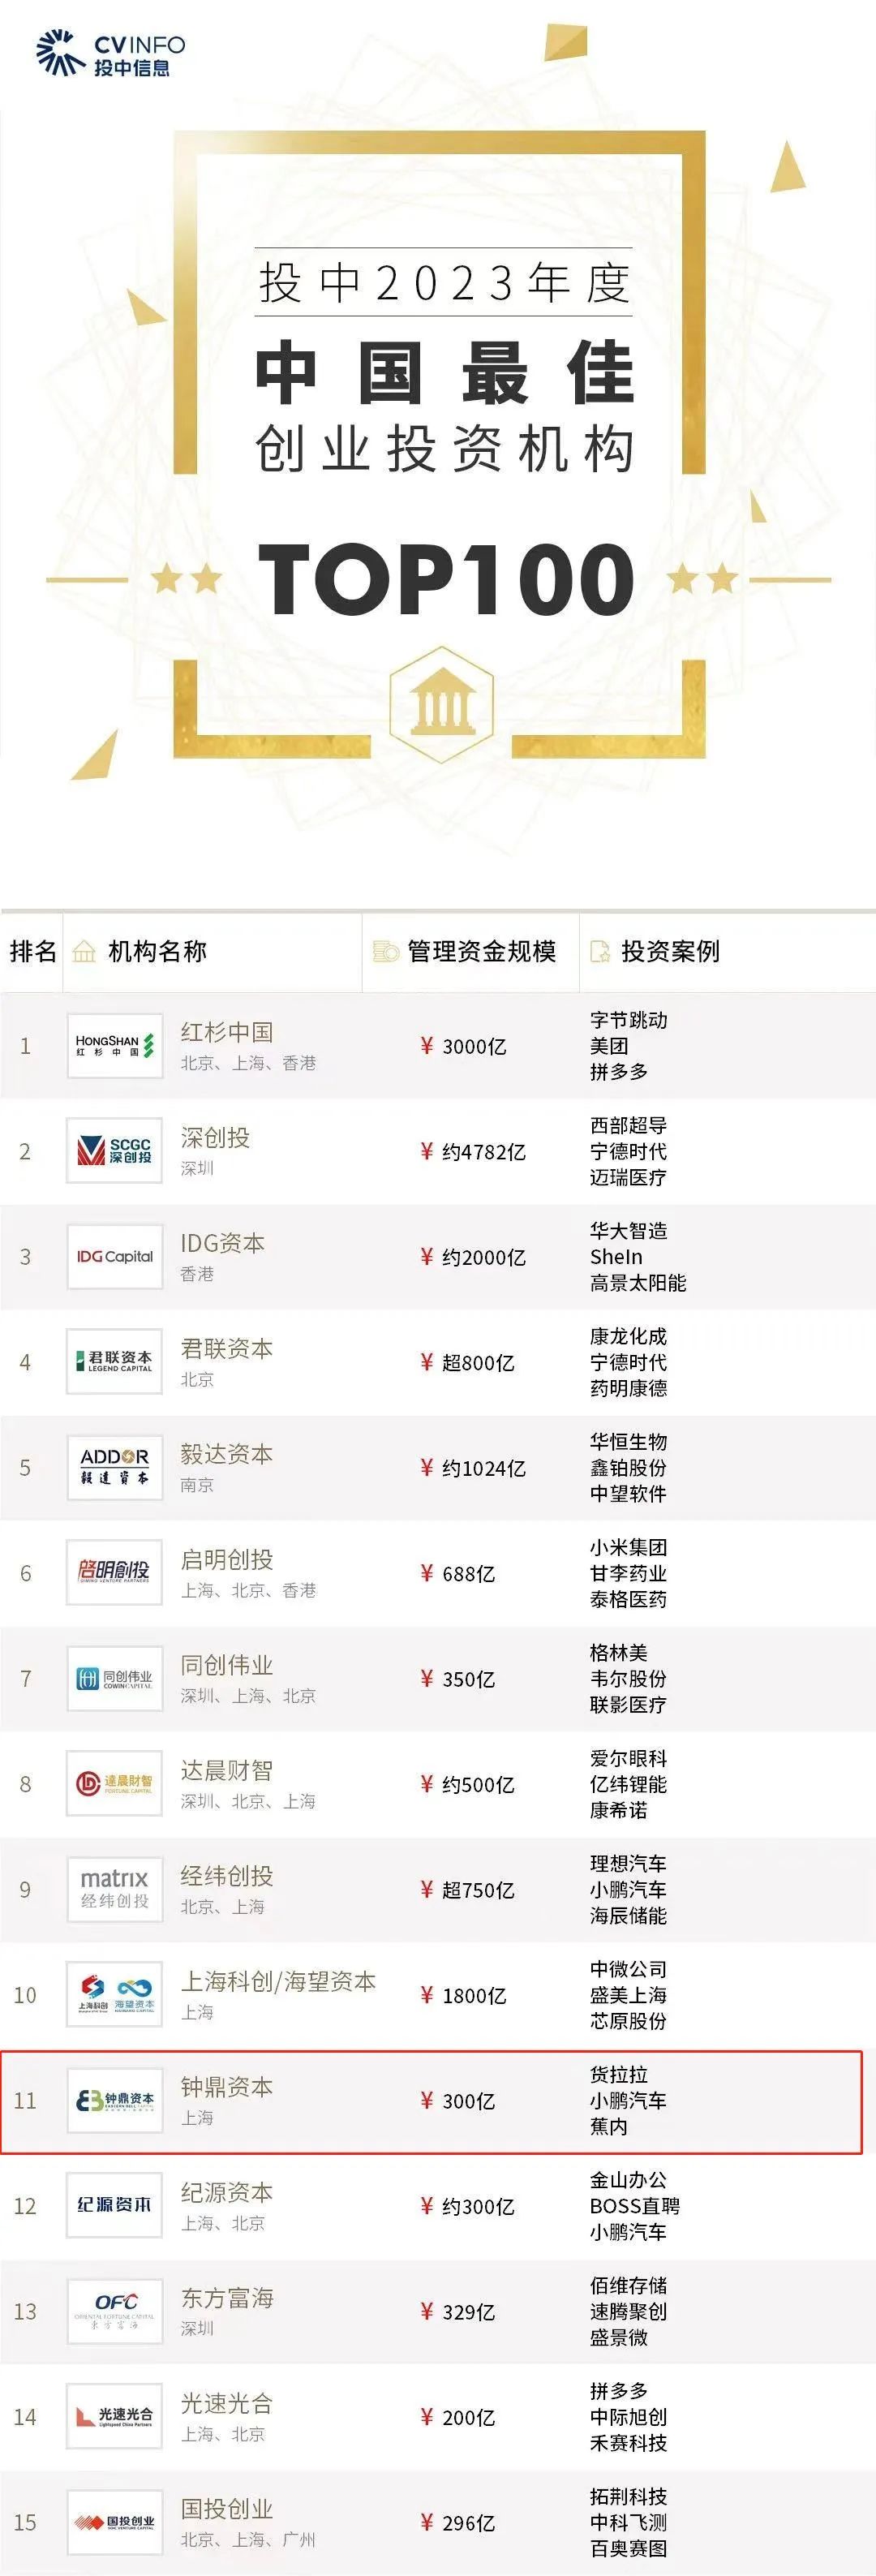
Task: Click SheIn investment case
Action: point(616,1257)
